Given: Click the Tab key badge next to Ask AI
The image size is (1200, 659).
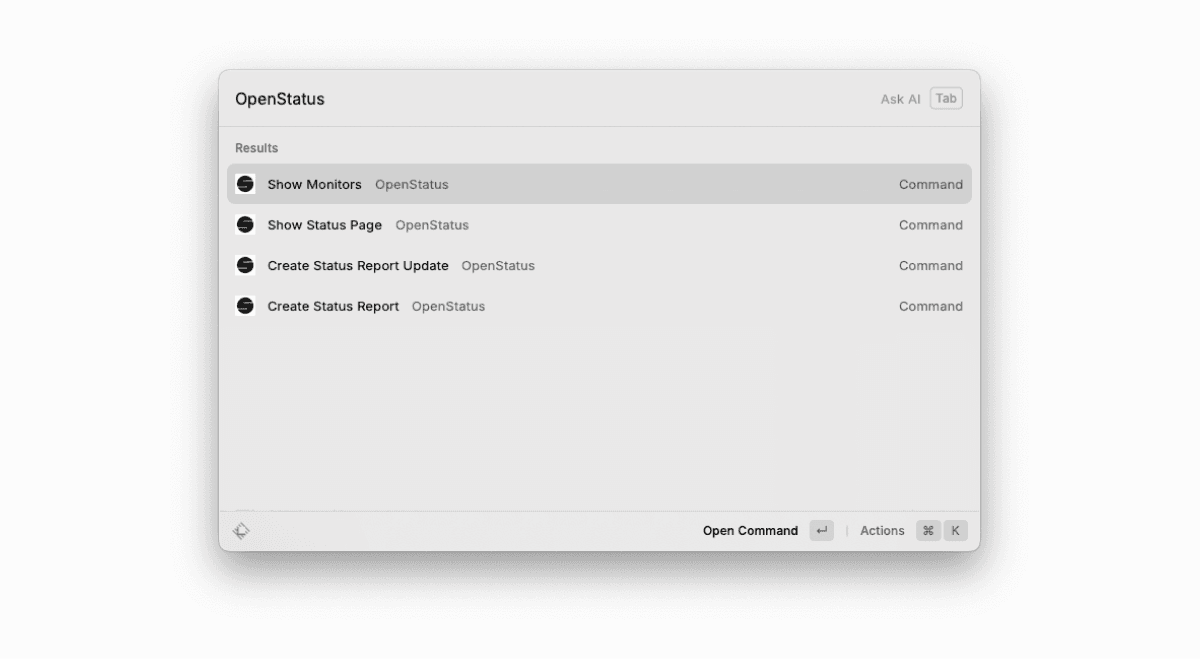Looking at the screenshot, I should pyautogui.click(x=944, y=97).
